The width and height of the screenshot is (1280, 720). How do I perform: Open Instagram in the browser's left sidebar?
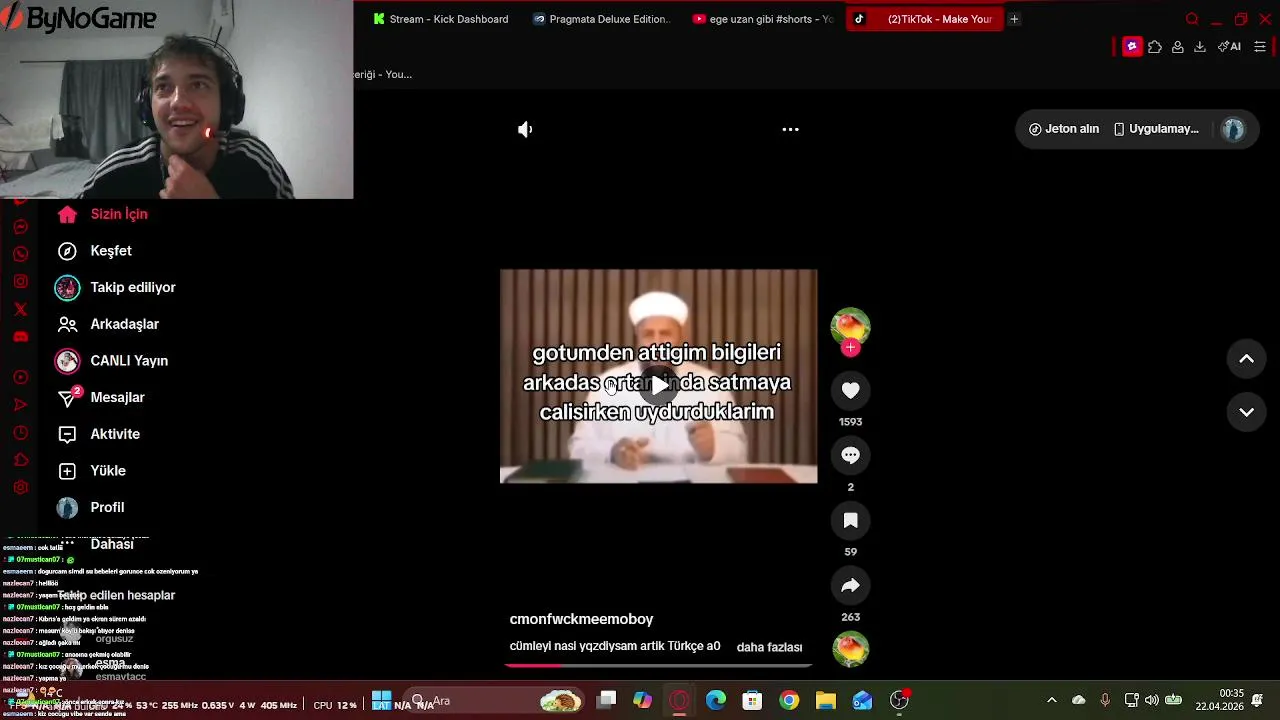tap(20, 282)
